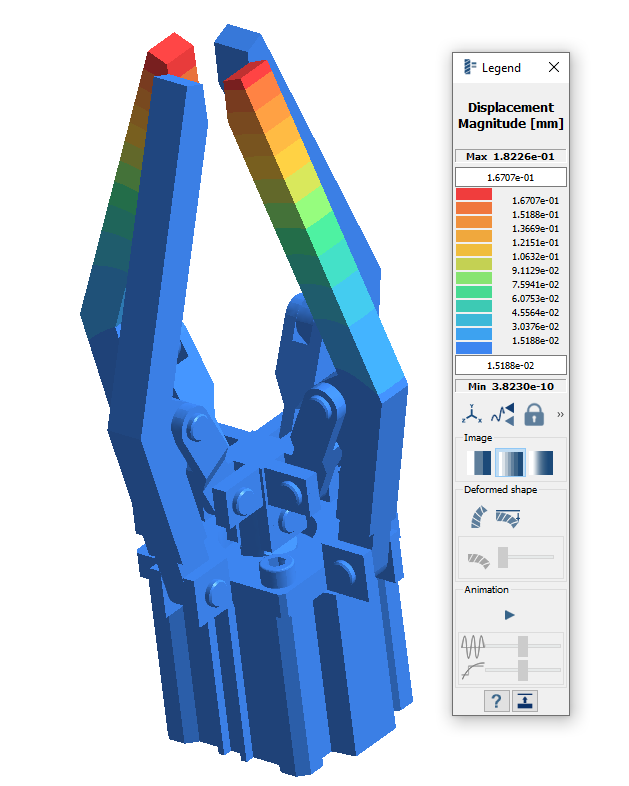The image size is (629, 786).
Task: Click the yellow legend band at 1.0632e-01
Action: (474, 250)
